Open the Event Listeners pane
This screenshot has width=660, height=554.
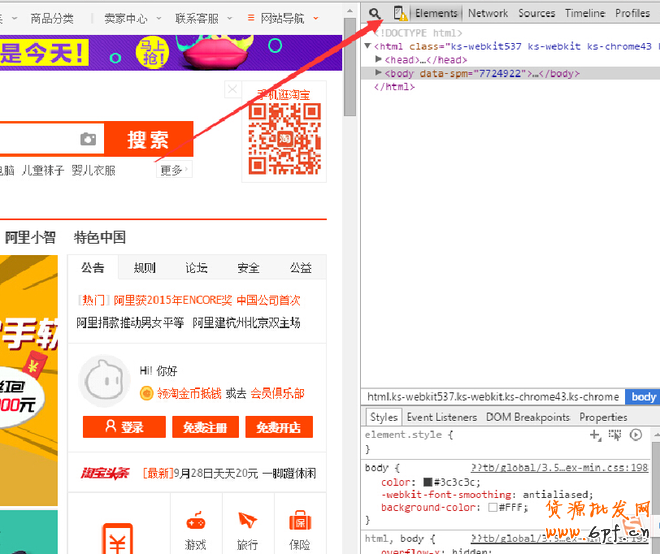[442, 417]
